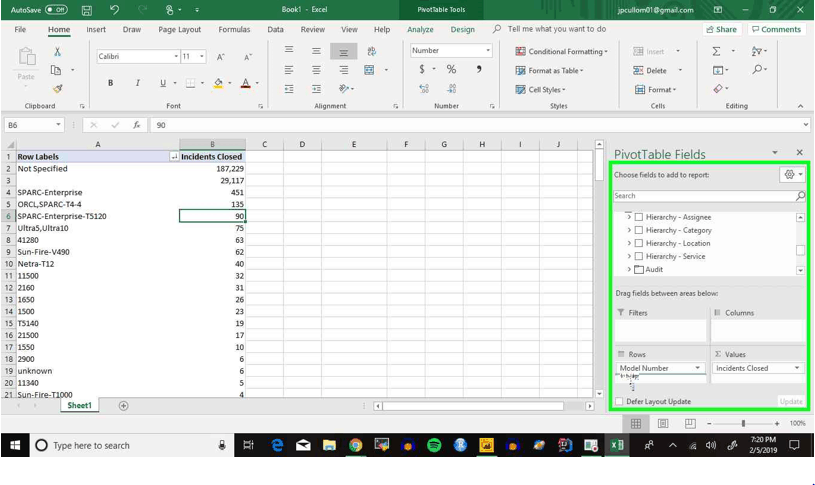The width and height of the screenshot is (815, 485).
Task: Check the Hierarchy - Location field
Action: (x=639, y=243)
